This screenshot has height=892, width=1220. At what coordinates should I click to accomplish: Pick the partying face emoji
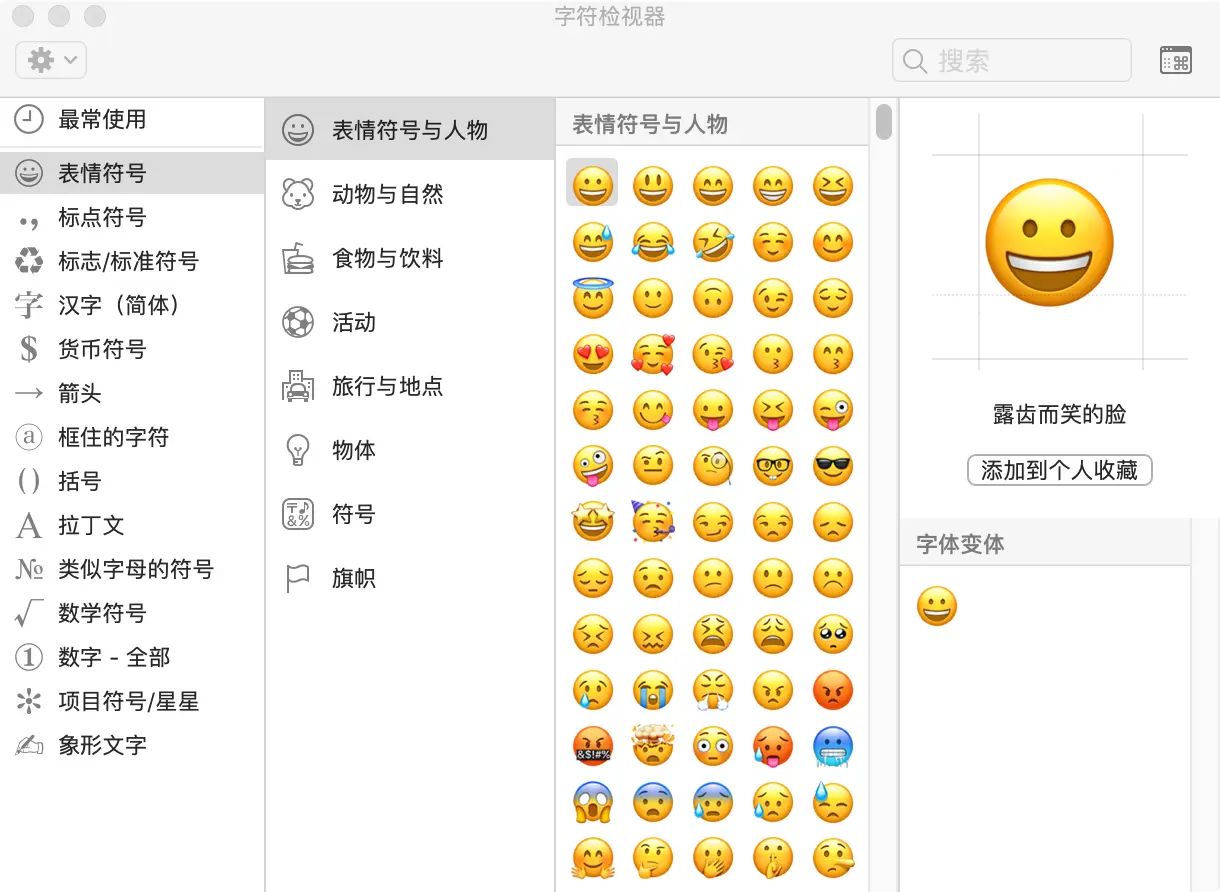652,521
